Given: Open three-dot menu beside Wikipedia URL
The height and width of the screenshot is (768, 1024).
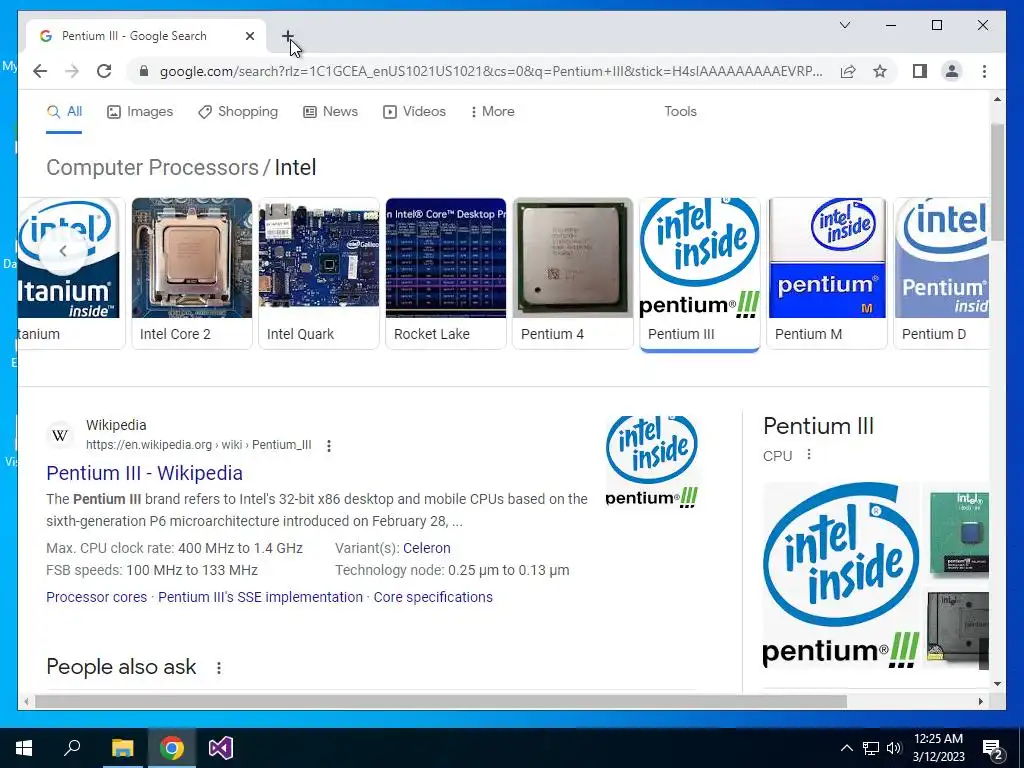Looking at the screenshot, I should 328,445.
